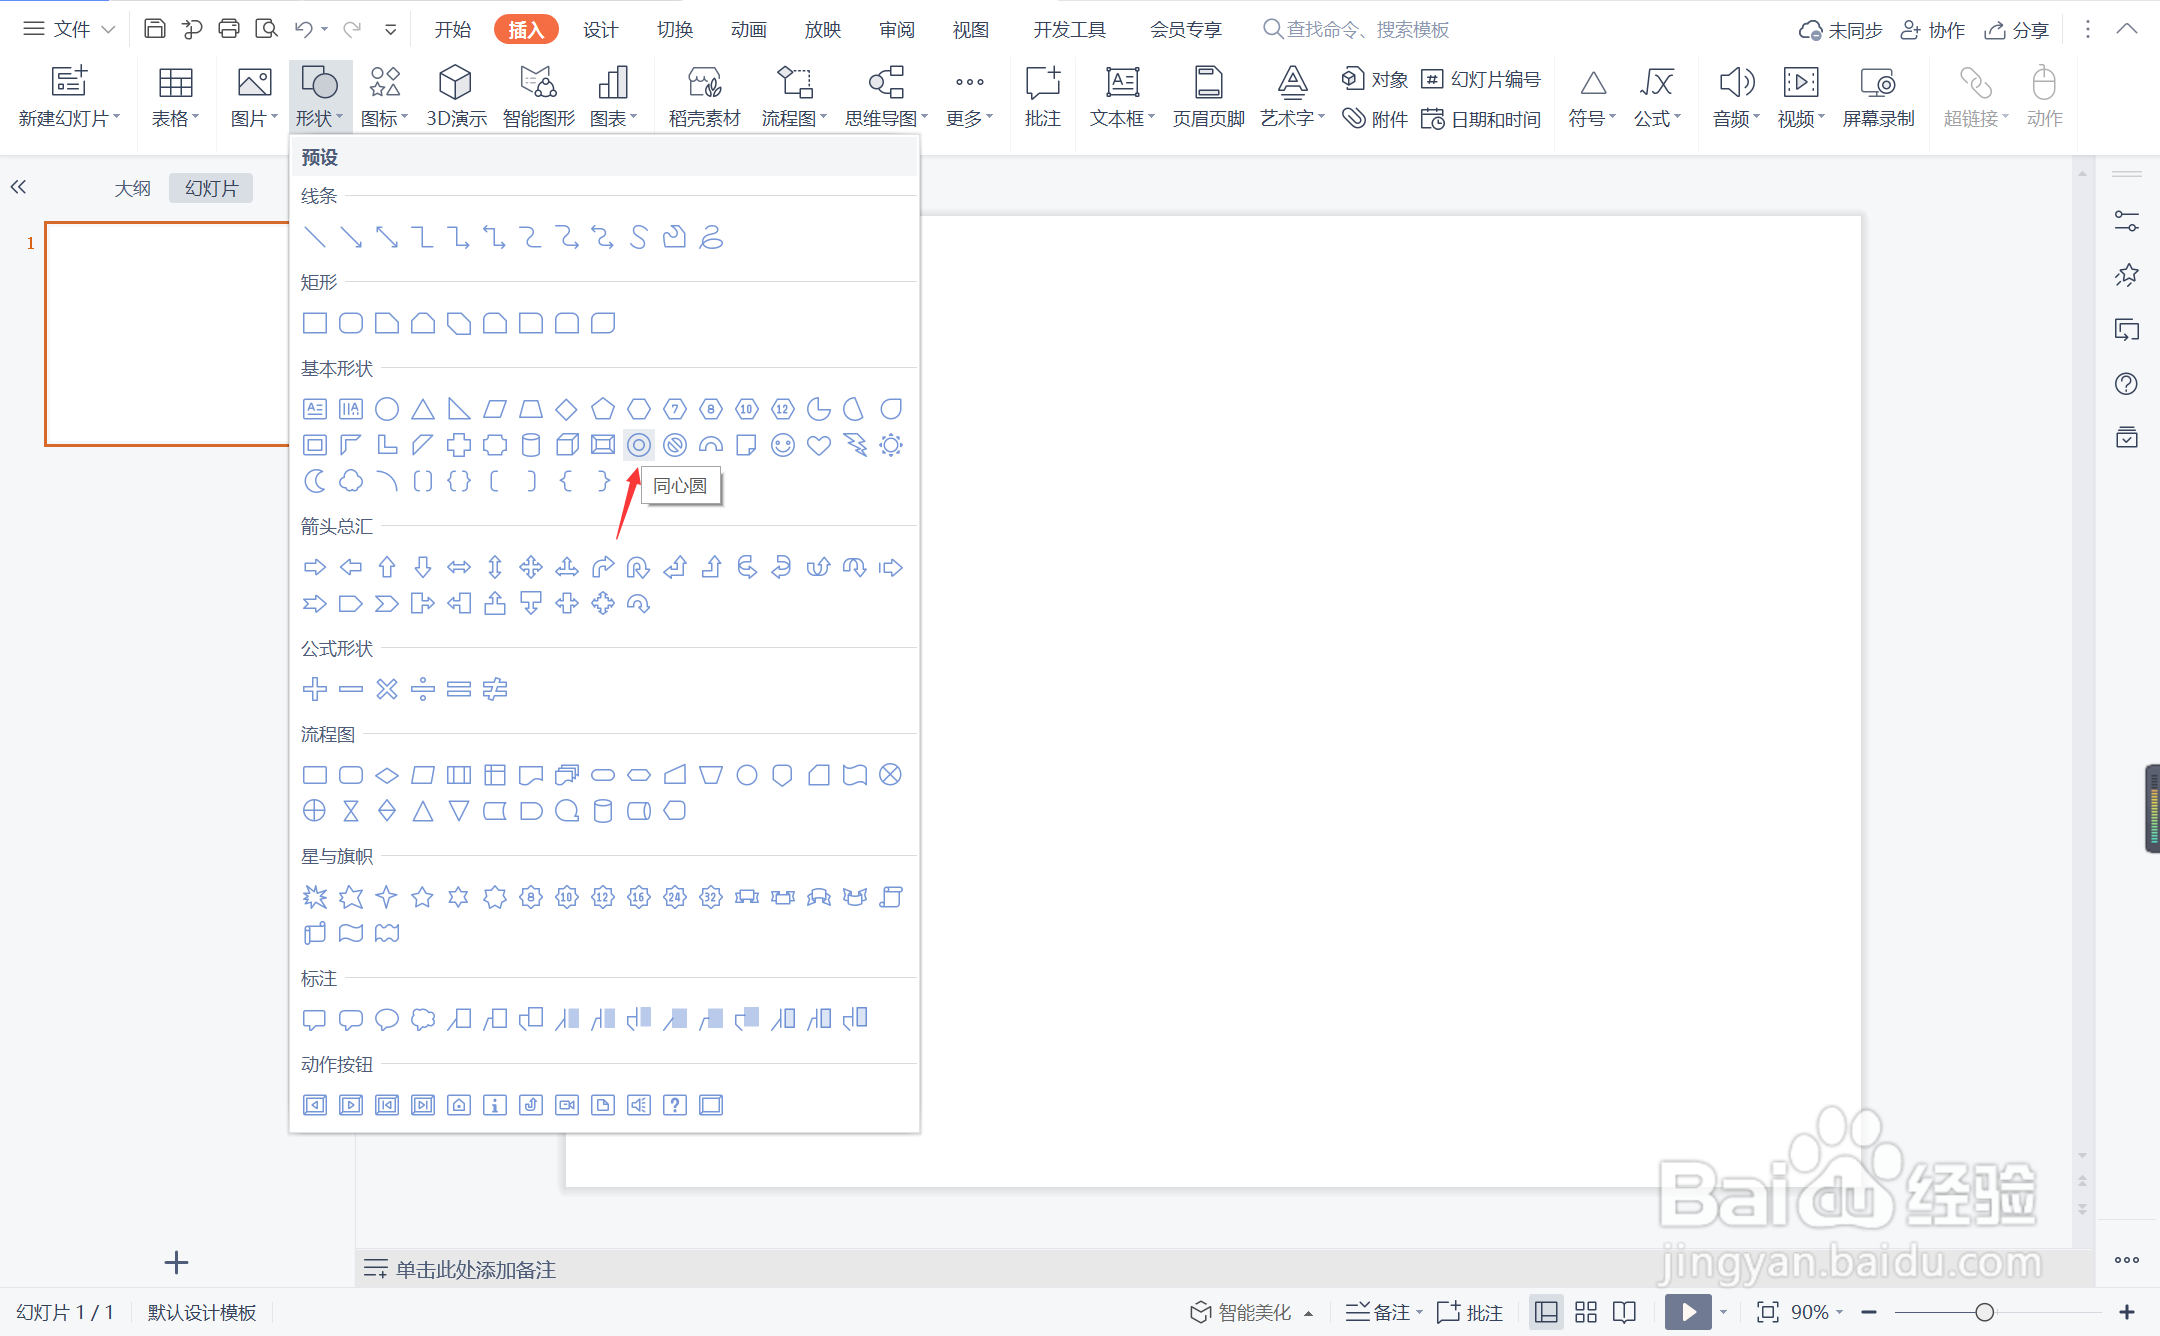The image size is (2160, 1336).
Task: Choose the straight line shape
Action: pyautogui.click(x=315, y=237)
